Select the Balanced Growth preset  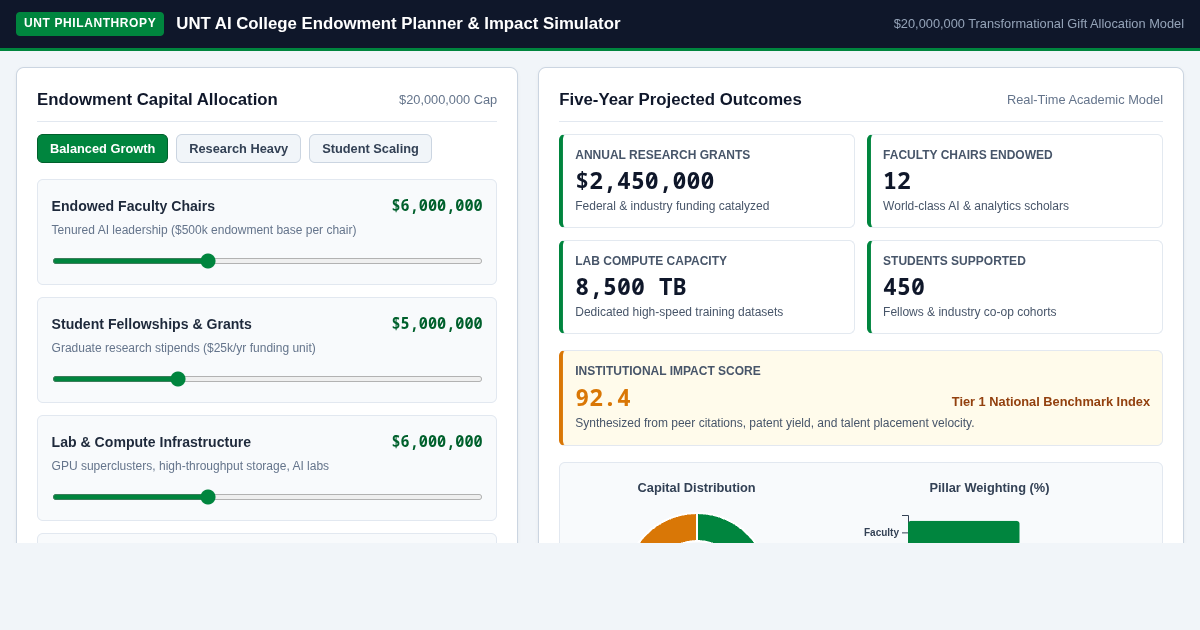pos(102,149)
